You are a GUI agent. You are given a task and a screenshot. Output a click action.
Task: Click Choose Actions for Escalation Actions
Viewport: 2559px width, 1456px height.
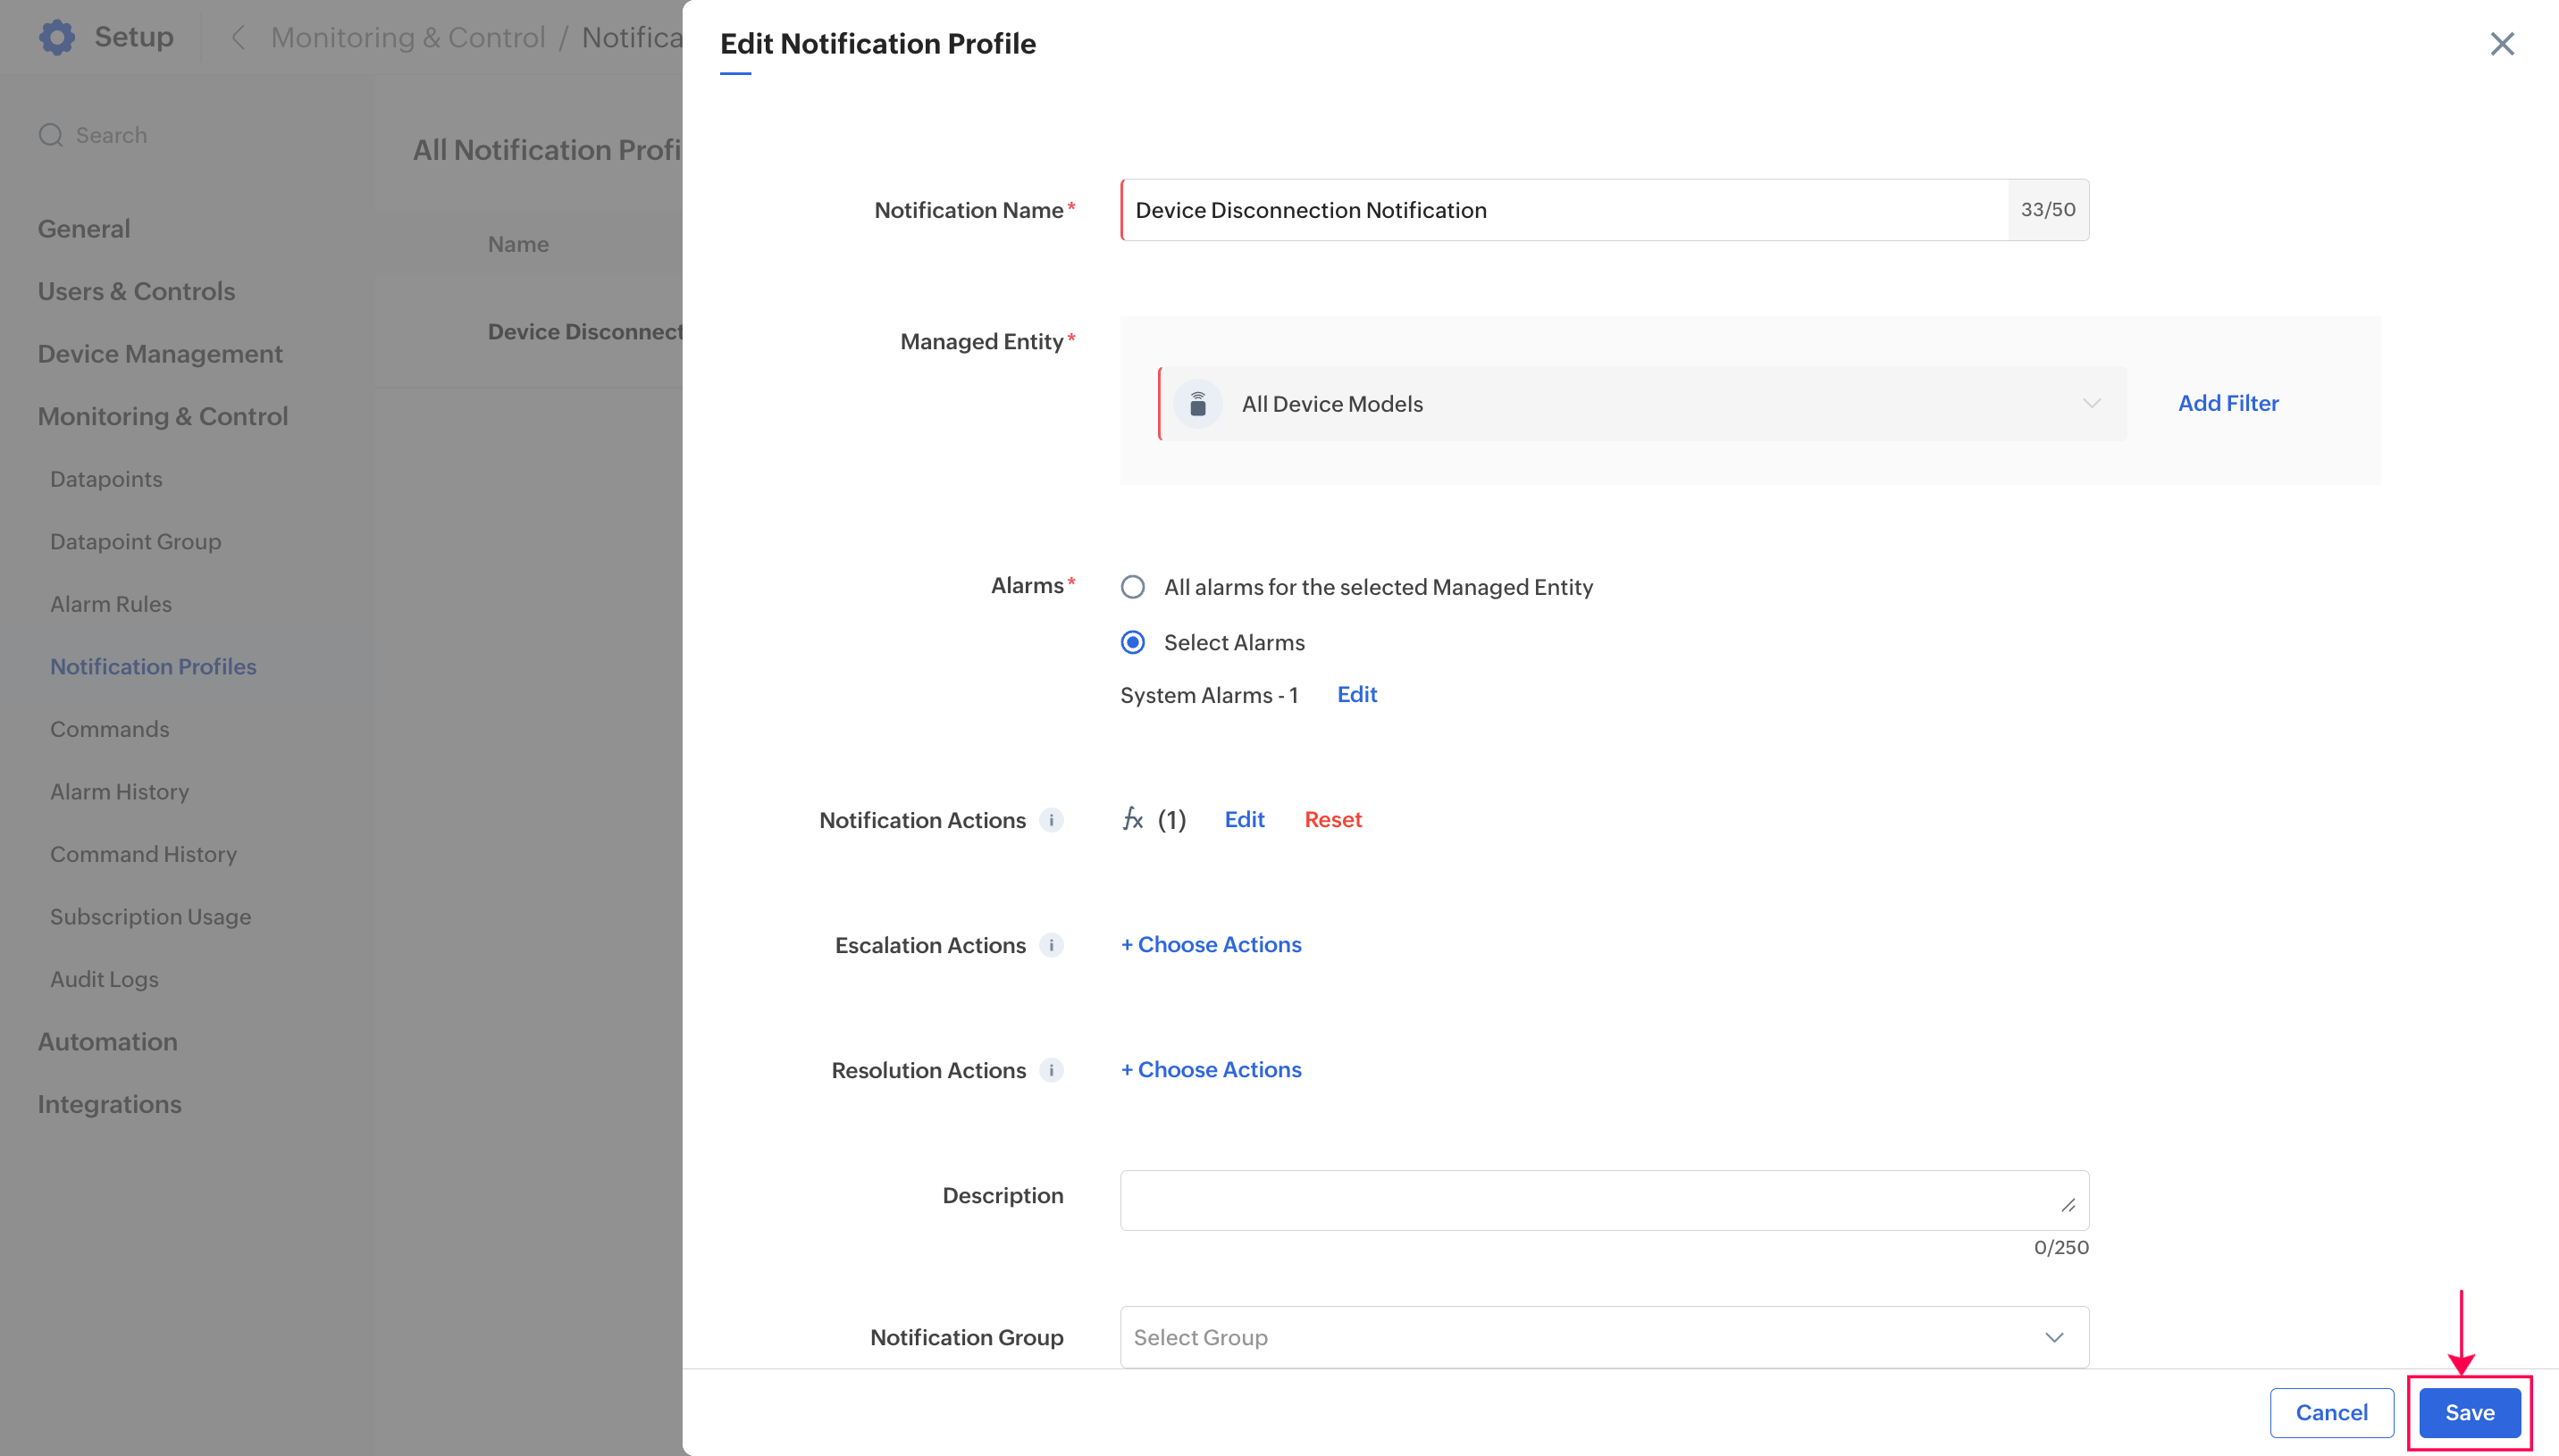coord(1211,945)
